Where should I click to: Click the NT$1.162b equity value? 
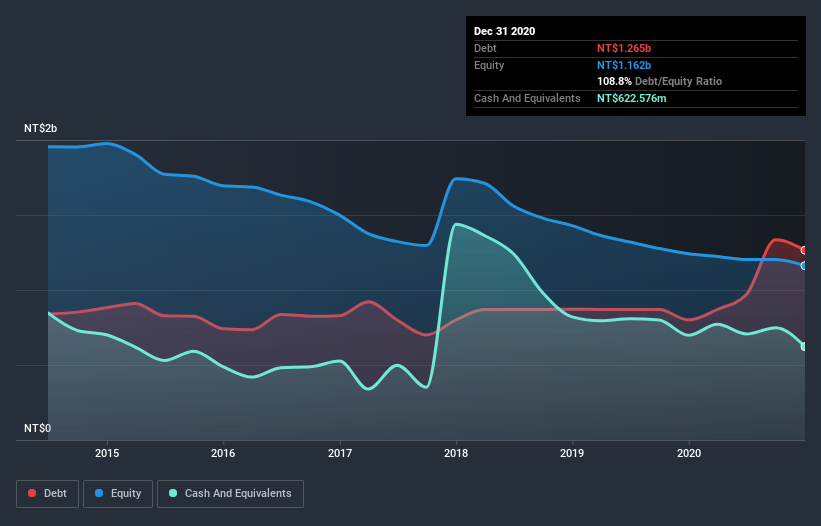[x=624, y=65]
